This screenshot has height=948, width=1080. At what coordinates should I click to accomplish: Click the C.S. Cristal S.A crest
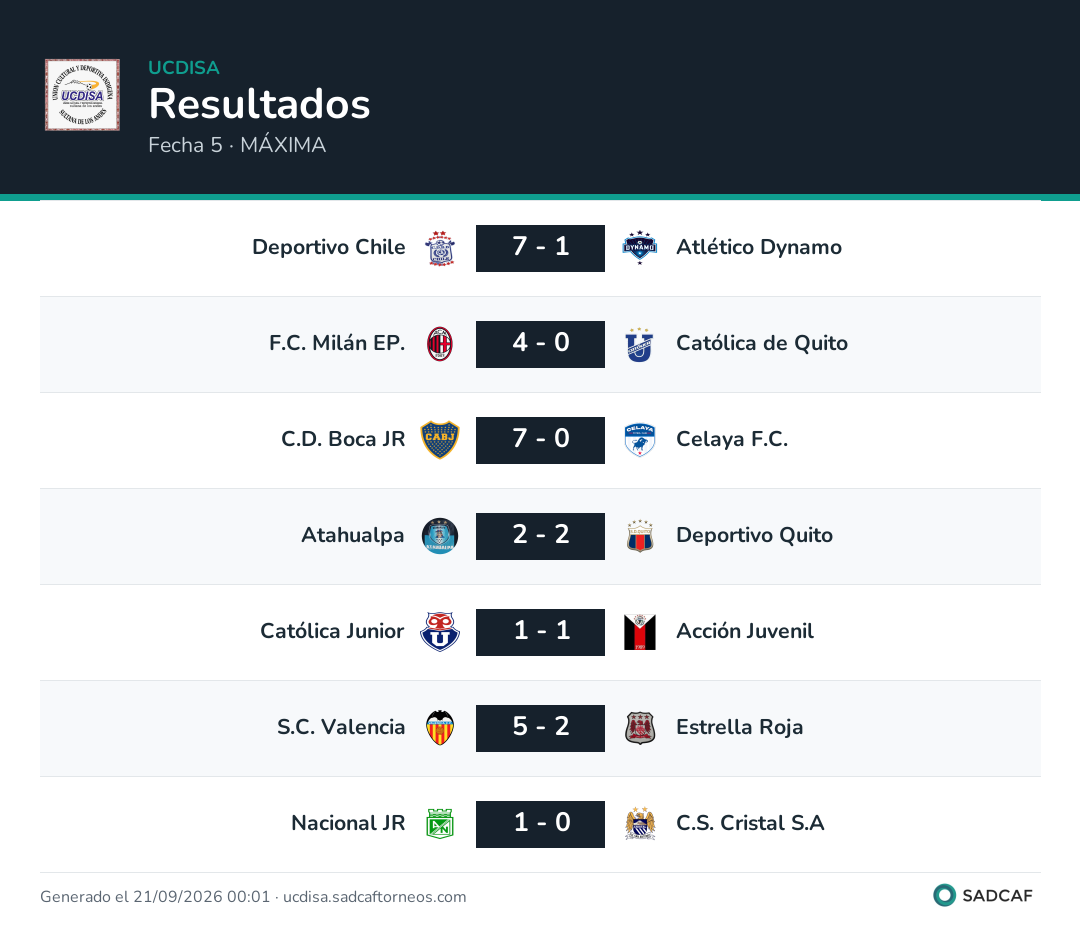640,824
